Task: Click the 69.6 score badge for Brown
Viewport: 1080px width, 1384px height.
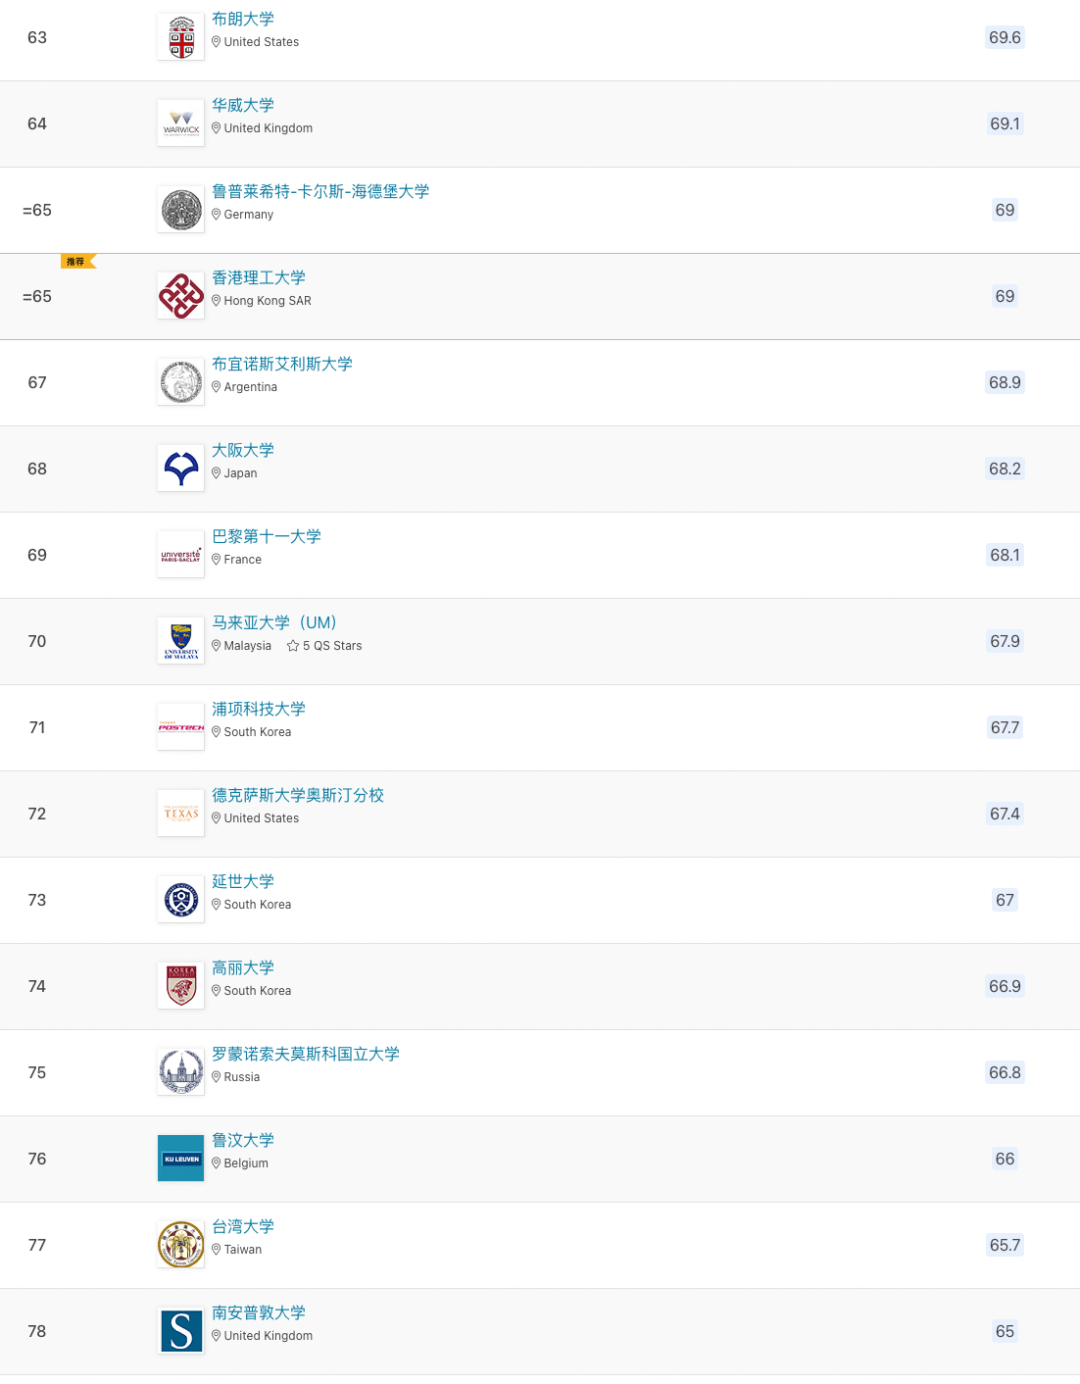Action: pos(1004,37)
